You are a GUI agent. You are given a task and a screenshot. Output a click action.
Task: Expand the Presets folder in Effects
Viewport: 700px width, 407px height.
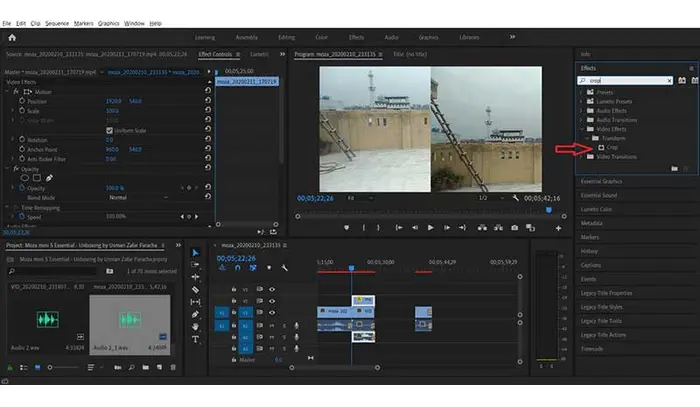pos(581,92)
